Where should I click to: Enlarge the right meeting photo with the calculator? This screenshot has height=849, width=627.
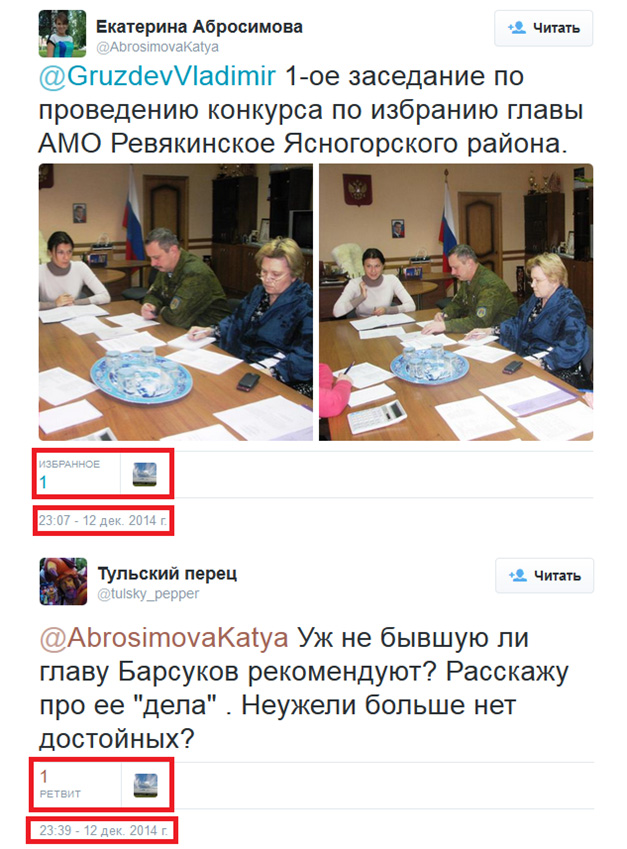coord(456,302)
